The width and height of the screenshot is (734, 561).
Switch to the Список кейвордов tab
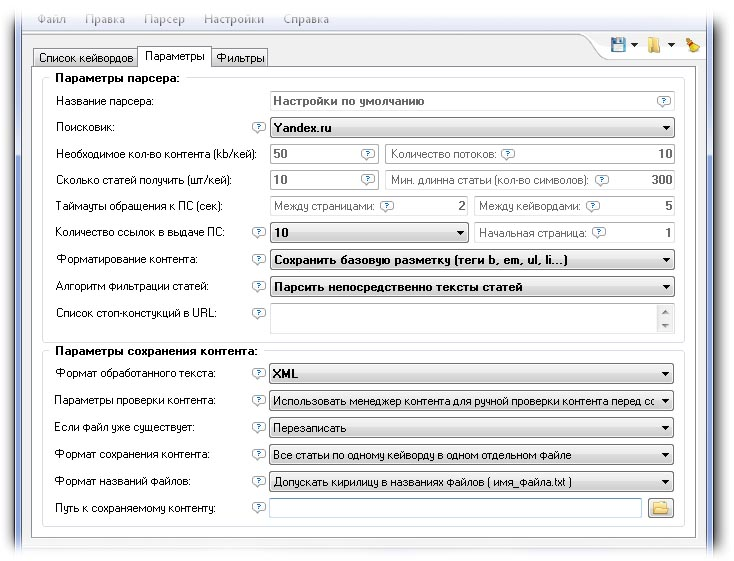[85, 58]
